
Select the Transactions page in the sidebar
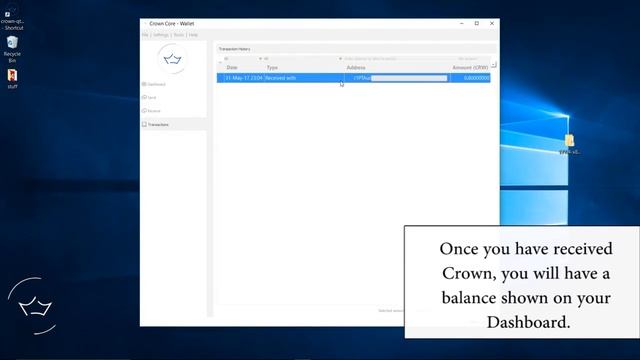[173, 124]
